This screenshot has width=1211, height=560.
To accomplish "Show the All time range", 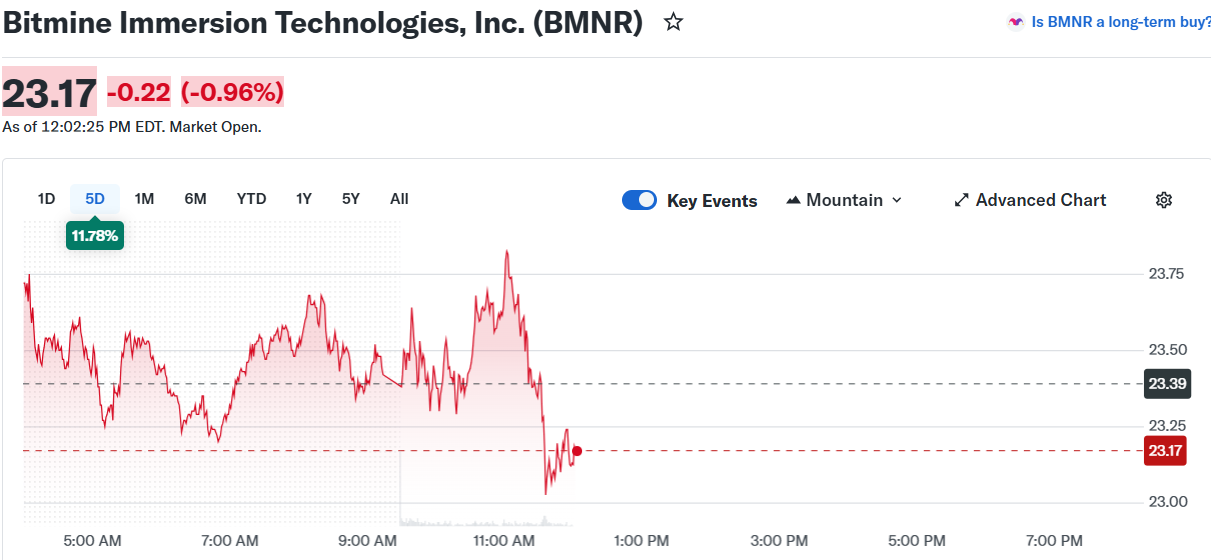I will (x=399, y=198).
